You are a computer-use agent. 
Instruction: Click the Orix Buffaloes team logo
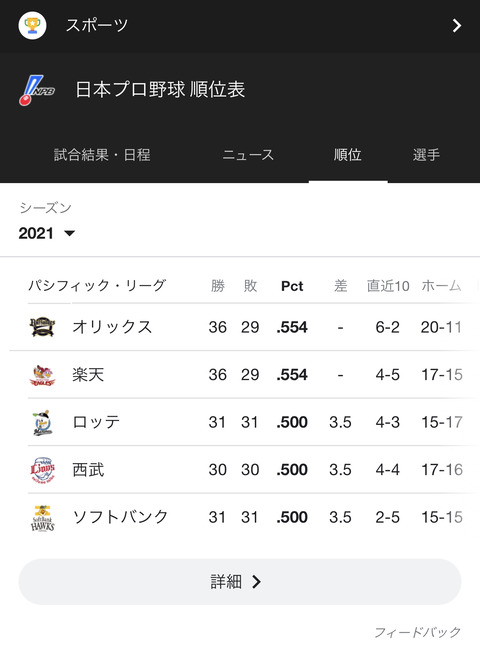(42, 327)
